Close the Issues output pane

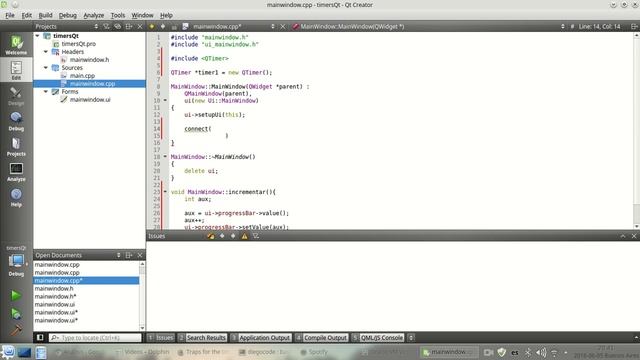(x=634, y=236)
